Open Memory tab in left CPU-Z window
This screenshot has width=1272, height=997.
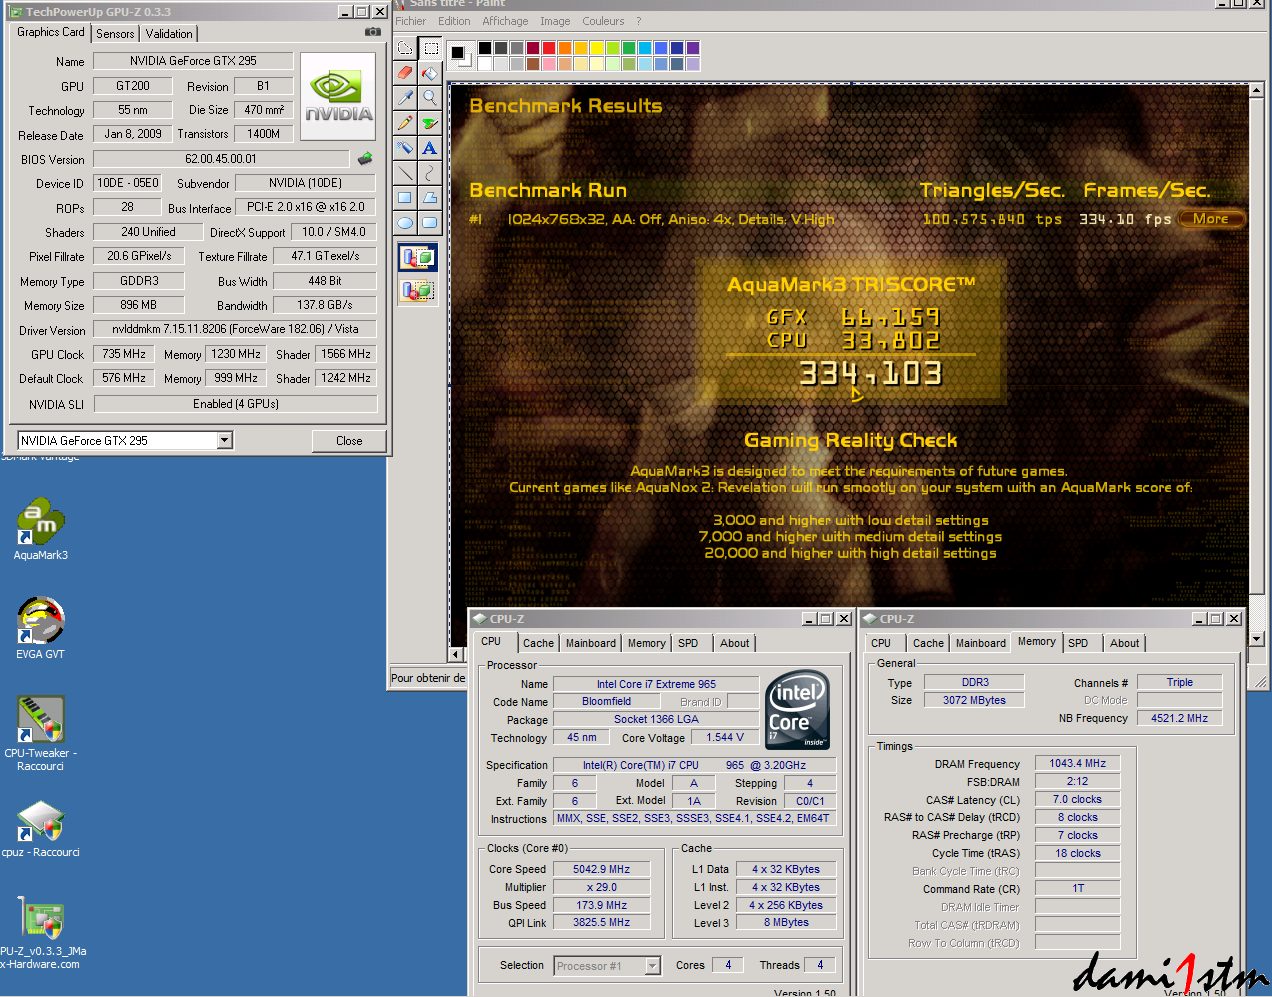(x=646, y=643)
